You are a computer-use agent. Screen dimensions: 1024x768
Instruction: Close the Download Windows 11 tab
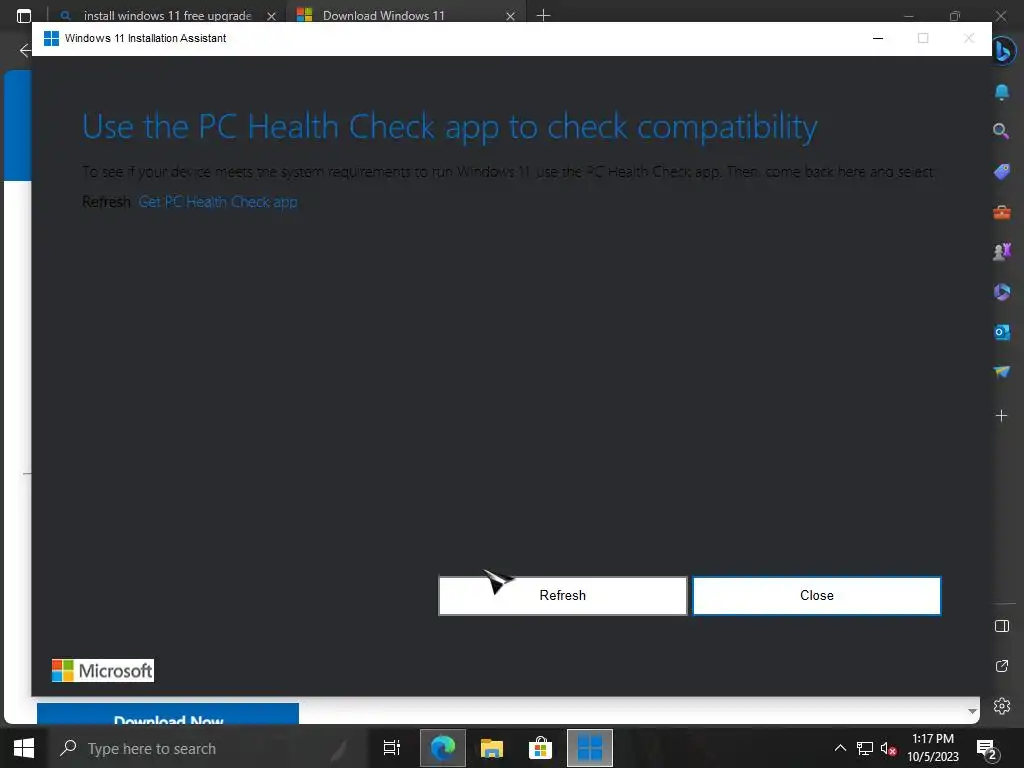coord(510,16)
